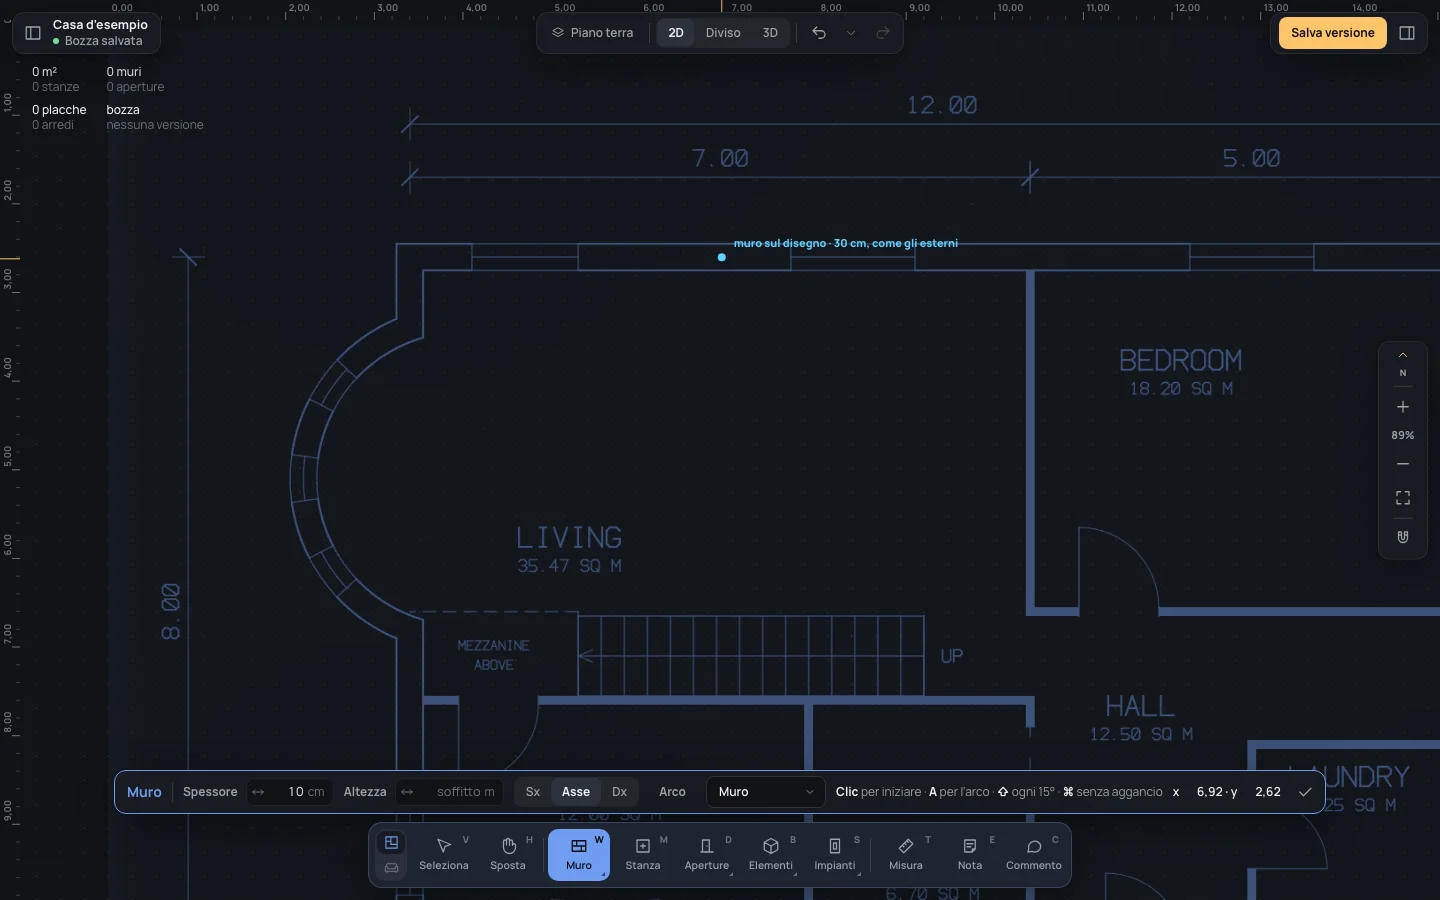The width and height of the screenshot is (1440, 900).
Task: Switch to the 3D view tab
Action: point(770,33)
